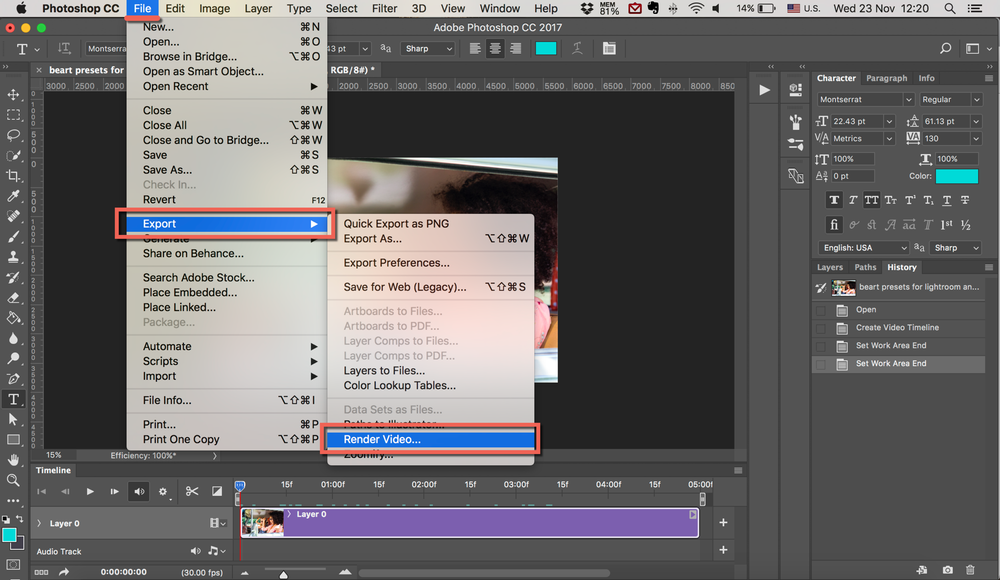
Task: Select the Path Selection tool
Action: tap(13, 419)
